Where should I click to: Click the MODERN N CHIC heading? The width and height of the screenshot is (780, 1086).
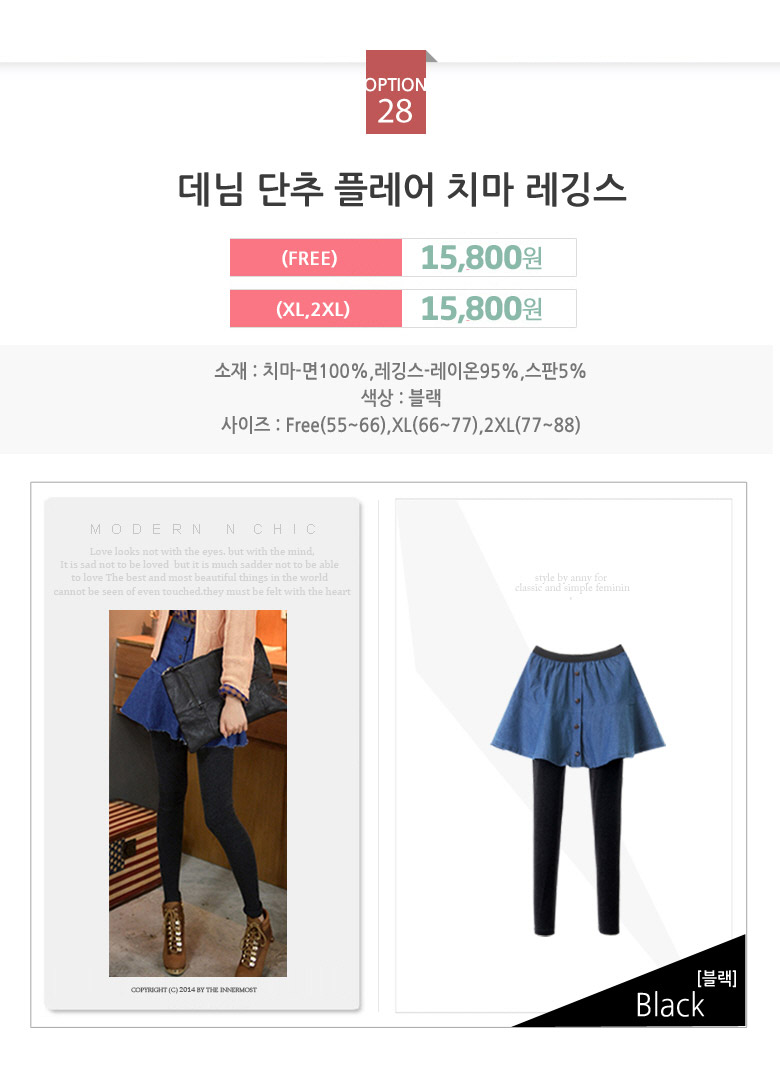click(203, 529)
